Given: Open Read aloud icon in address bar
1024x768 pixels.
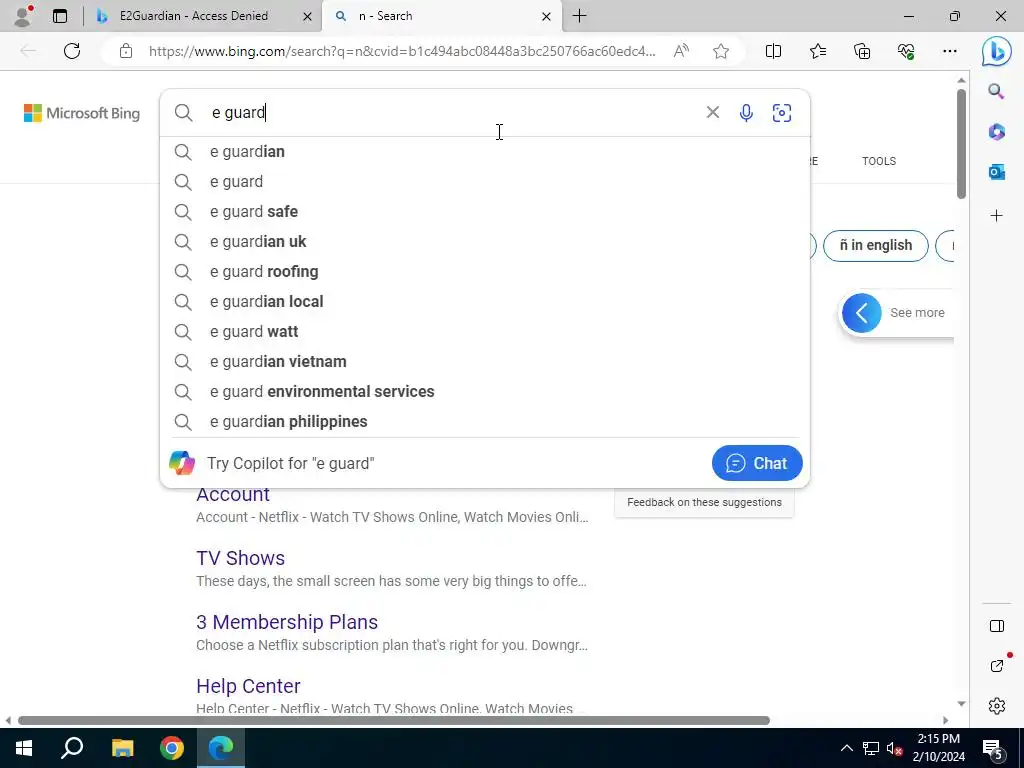Looking at the screenshot, I should 681,52.
